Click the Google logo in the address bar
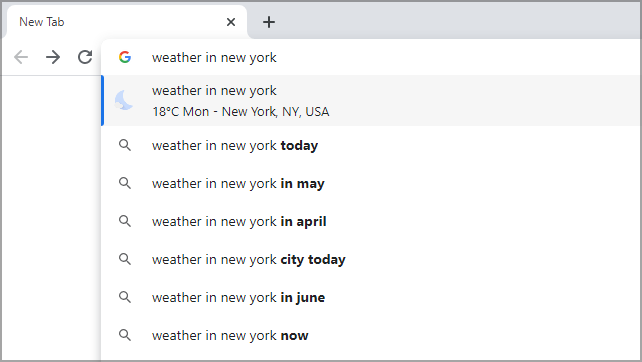The height and width of the screenshot is (362, 642). coord(125,57)
